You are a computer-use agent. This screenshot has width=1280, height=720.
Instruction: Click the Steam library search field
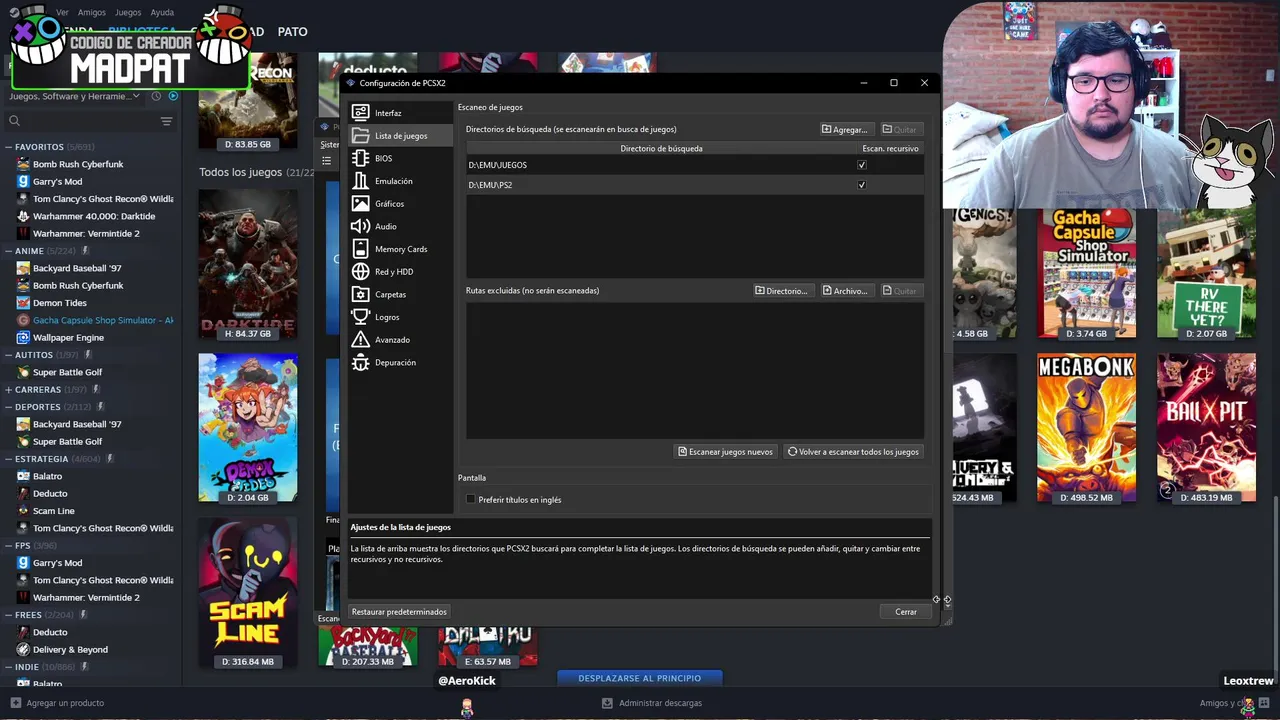[88, 121]
